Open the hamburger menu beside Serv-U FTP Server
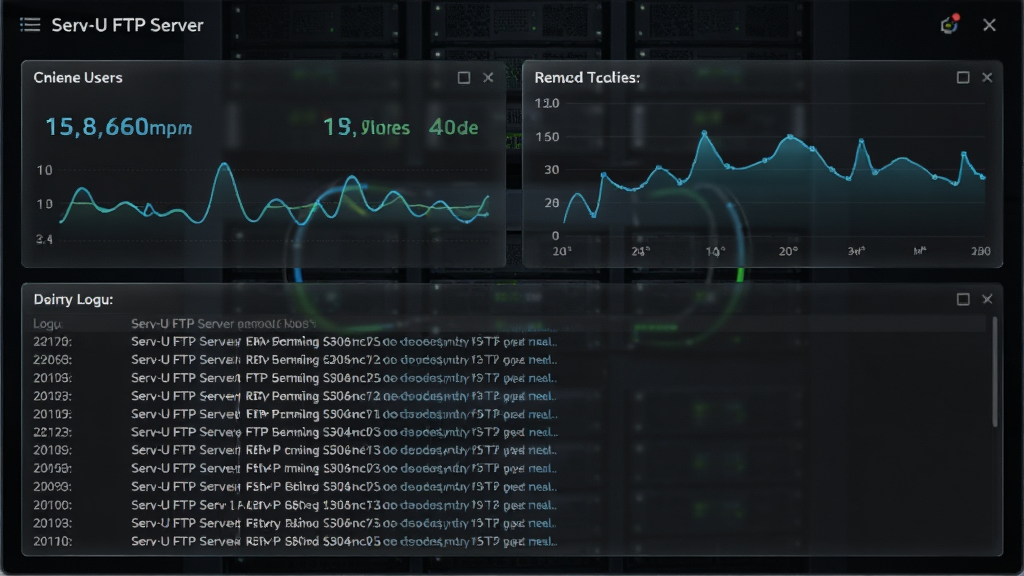Screen dimensions: 1024x576 click(30, 25)
